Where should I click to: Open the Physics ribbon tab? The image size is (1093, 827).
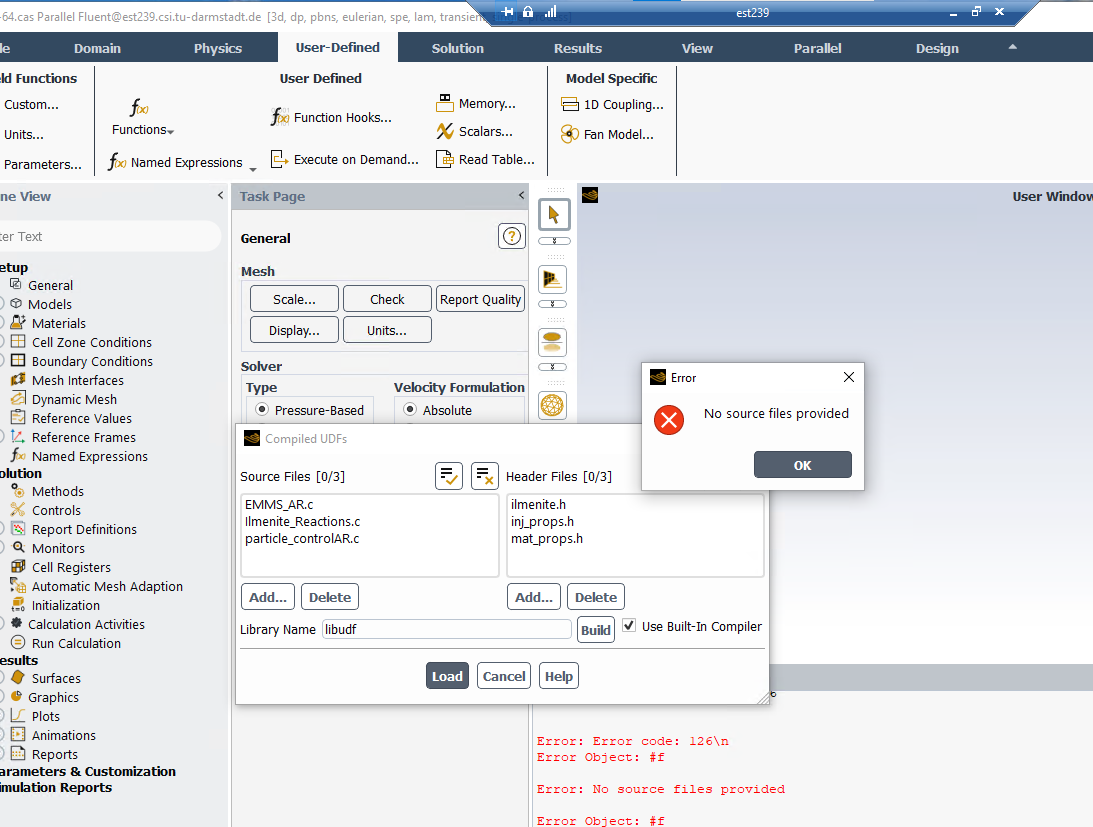tap(218, 48)
